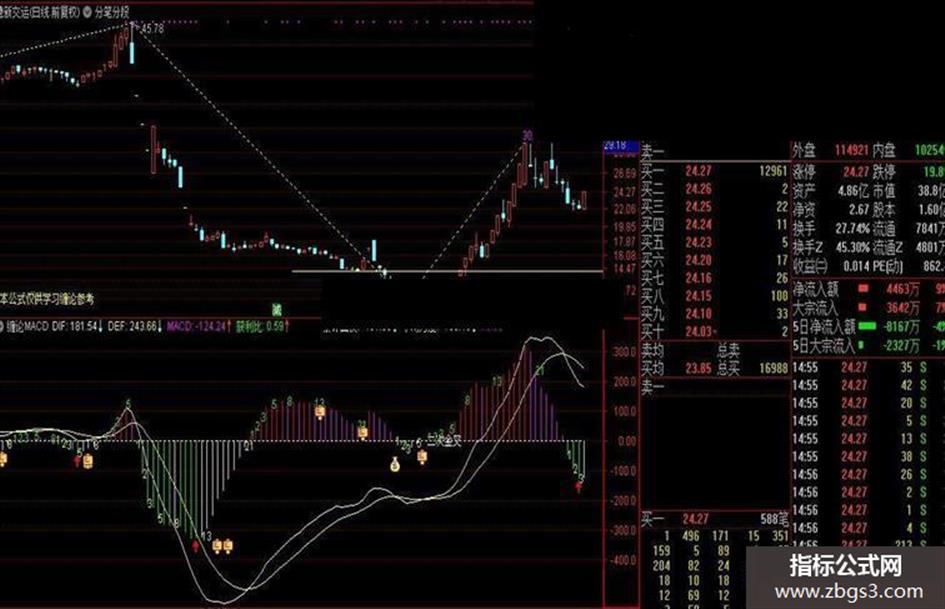Select the 分笔分段 indicator label
This screenshot has width=945, height=609.
point(111,11)
